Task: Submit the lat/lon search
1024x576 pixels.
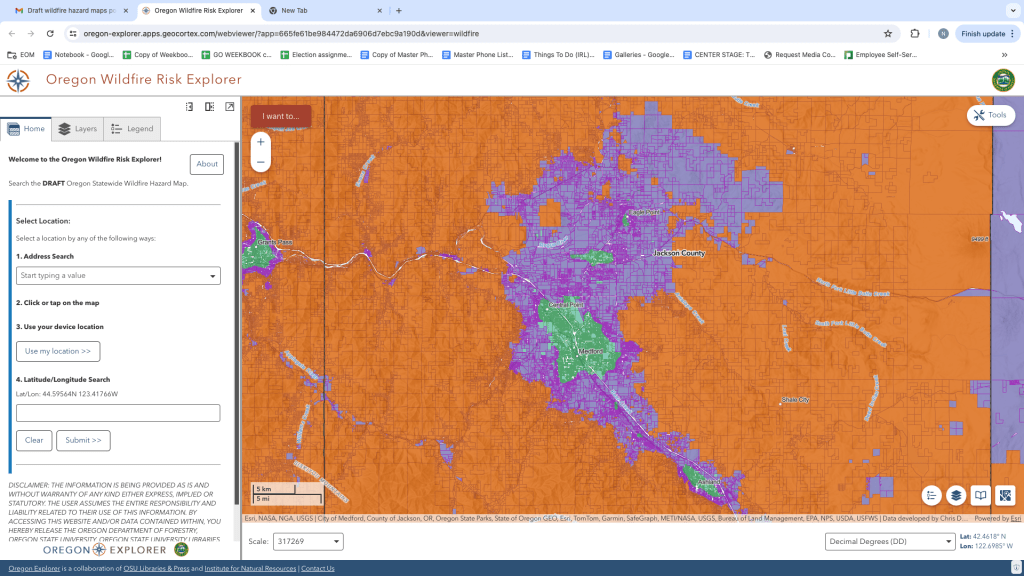Action: [x=84, y=440]
